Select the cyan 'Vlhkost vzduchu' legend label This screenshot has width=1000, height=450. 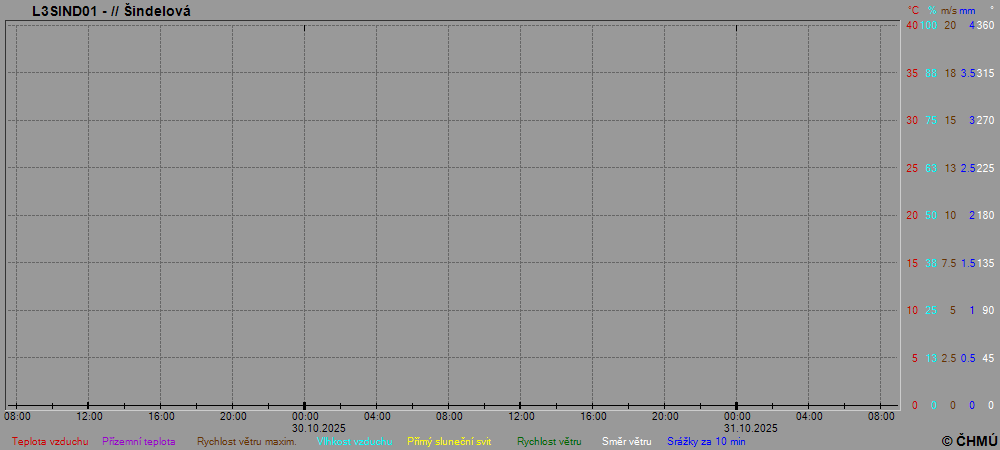tap(354, 441)
